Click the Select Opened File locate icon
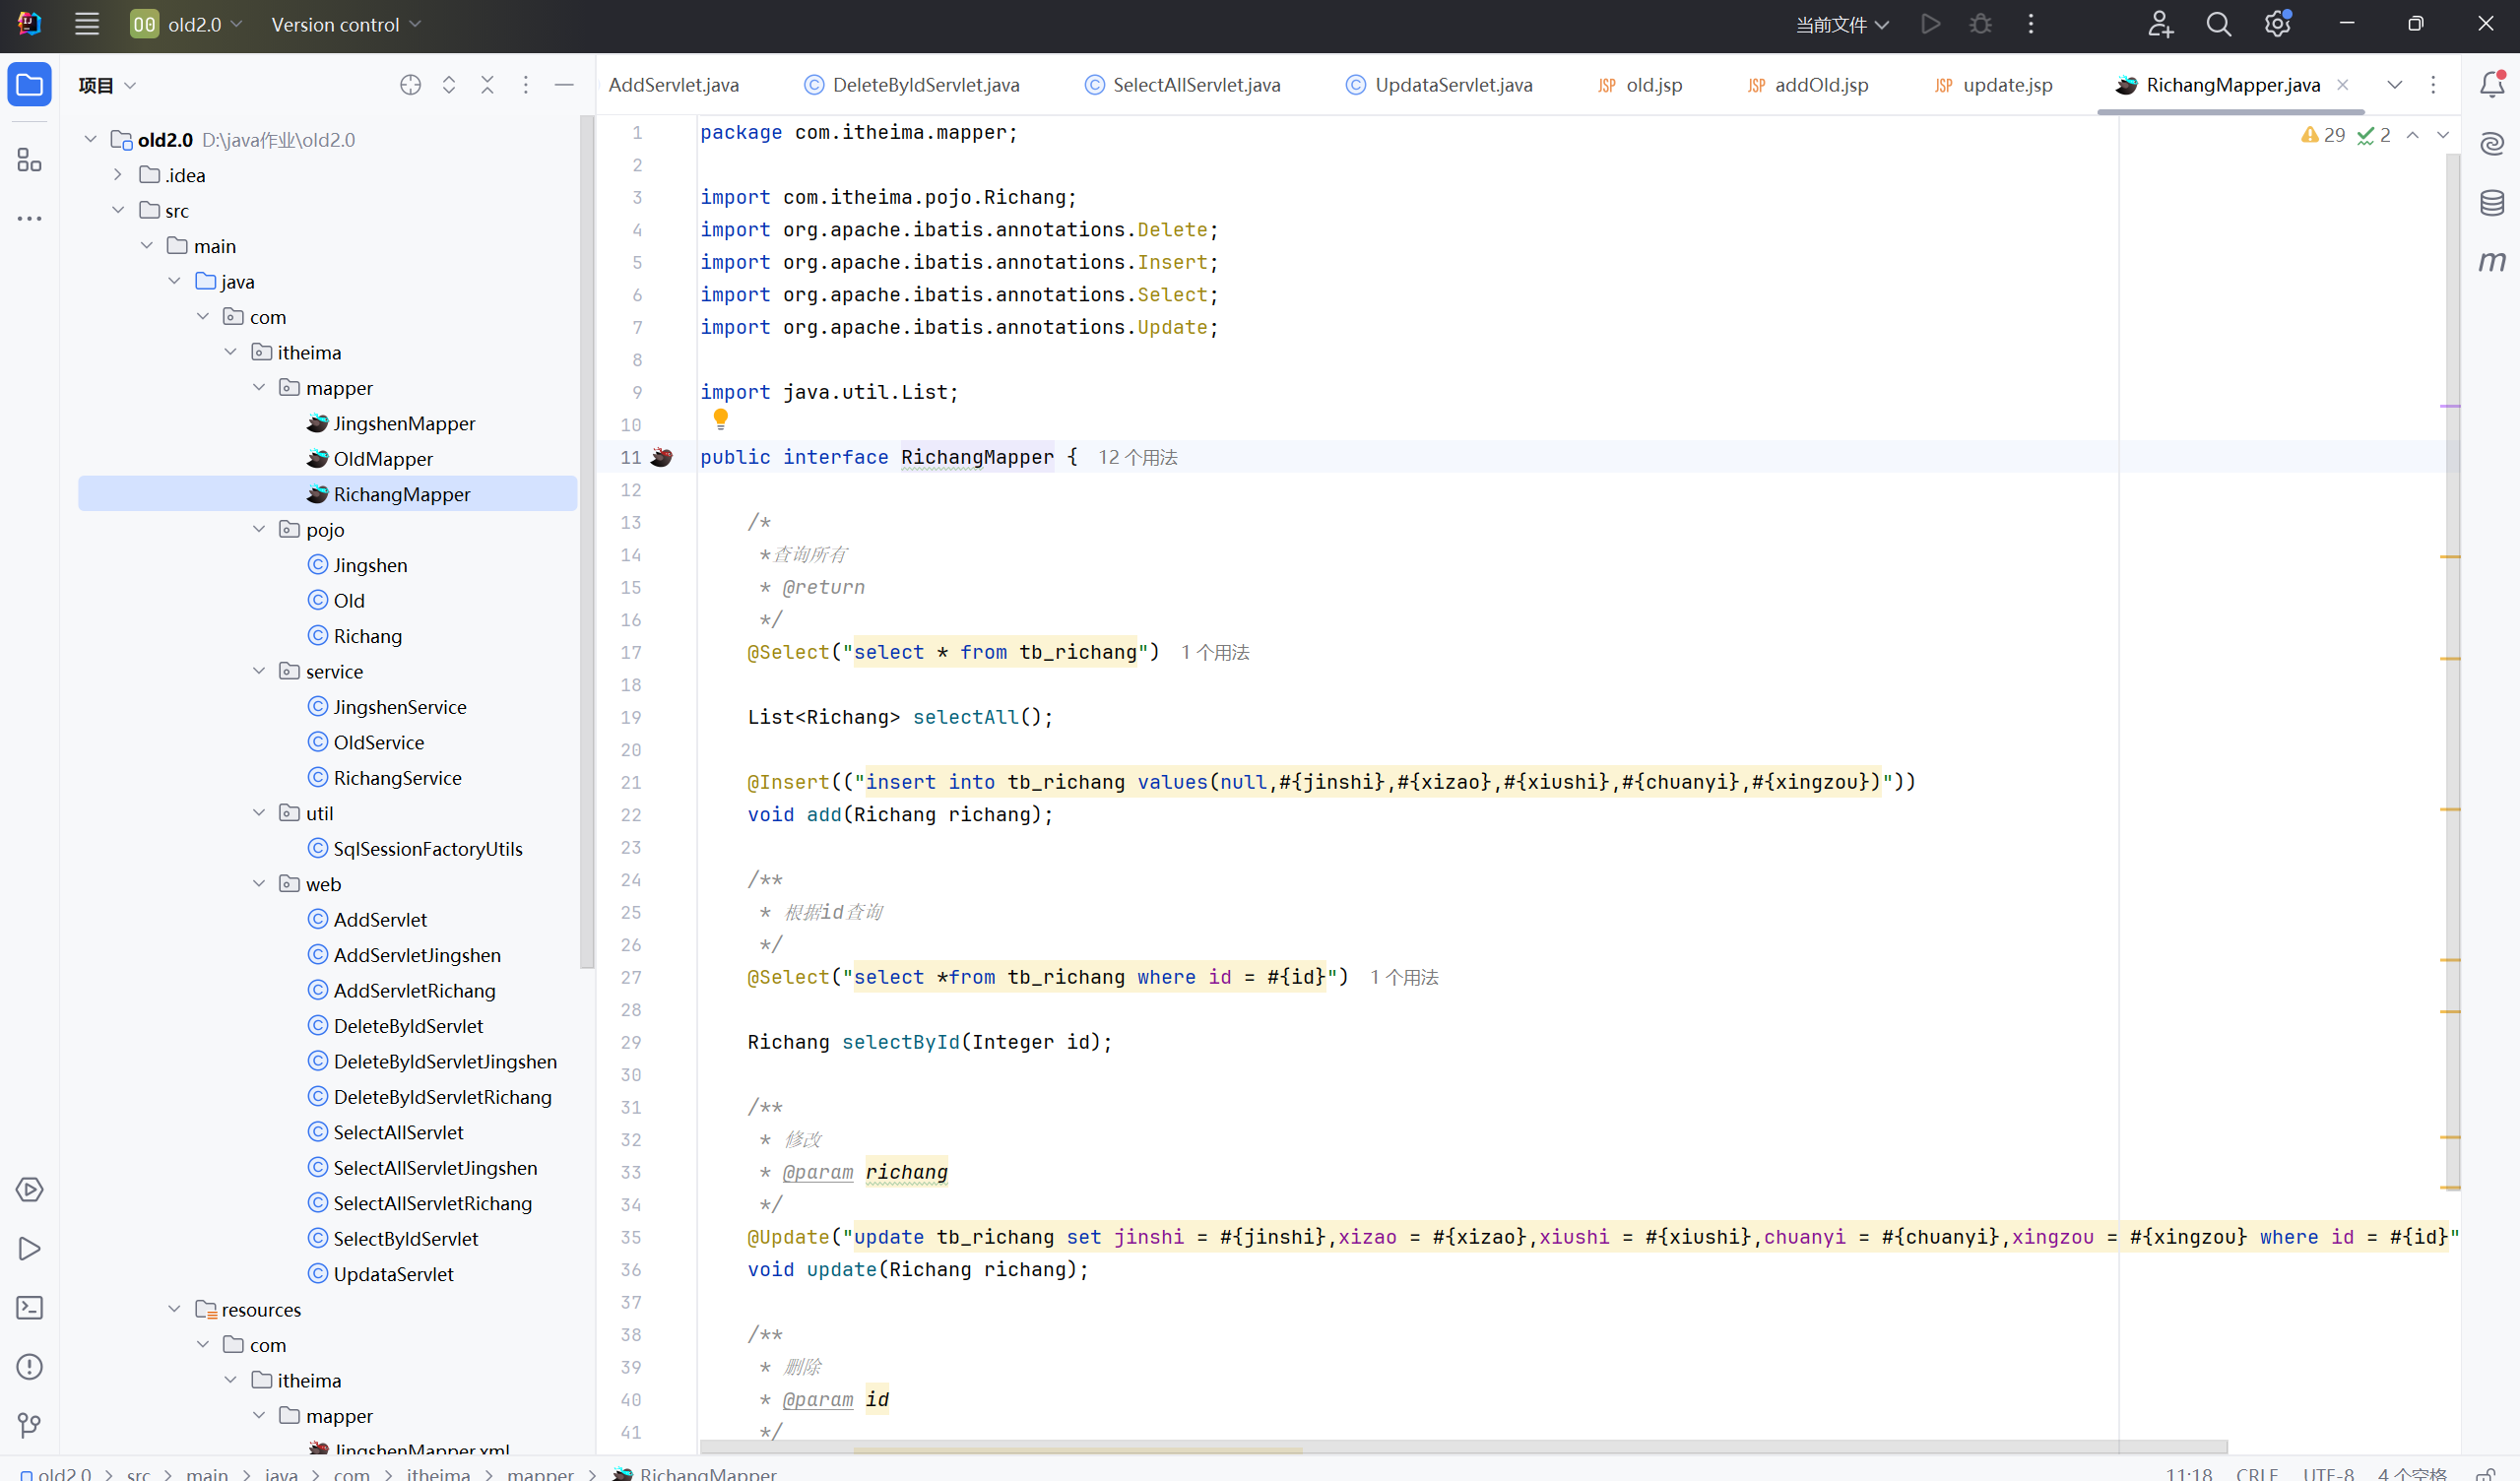The image size is (2520, 1481). pos(410,85)
